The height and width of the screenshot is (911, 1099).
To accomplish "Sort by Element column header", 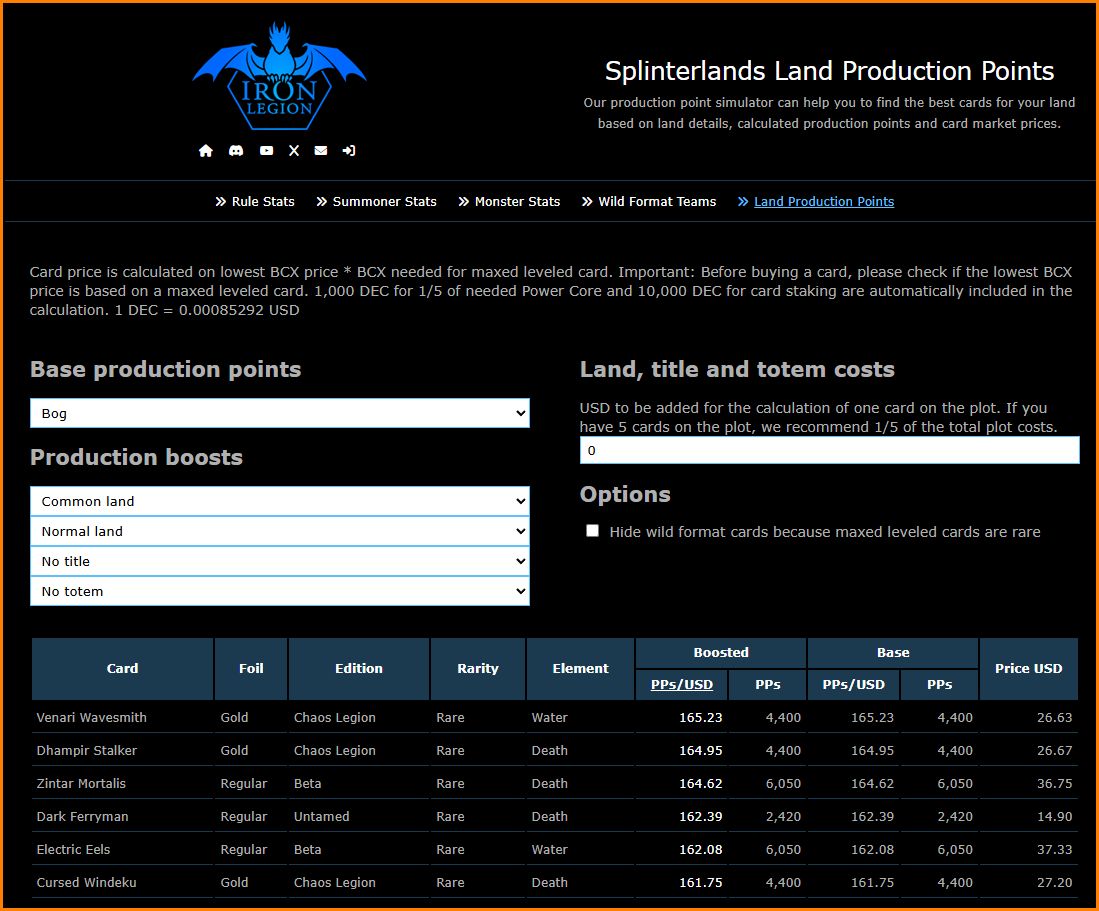I will coord(580,669).
